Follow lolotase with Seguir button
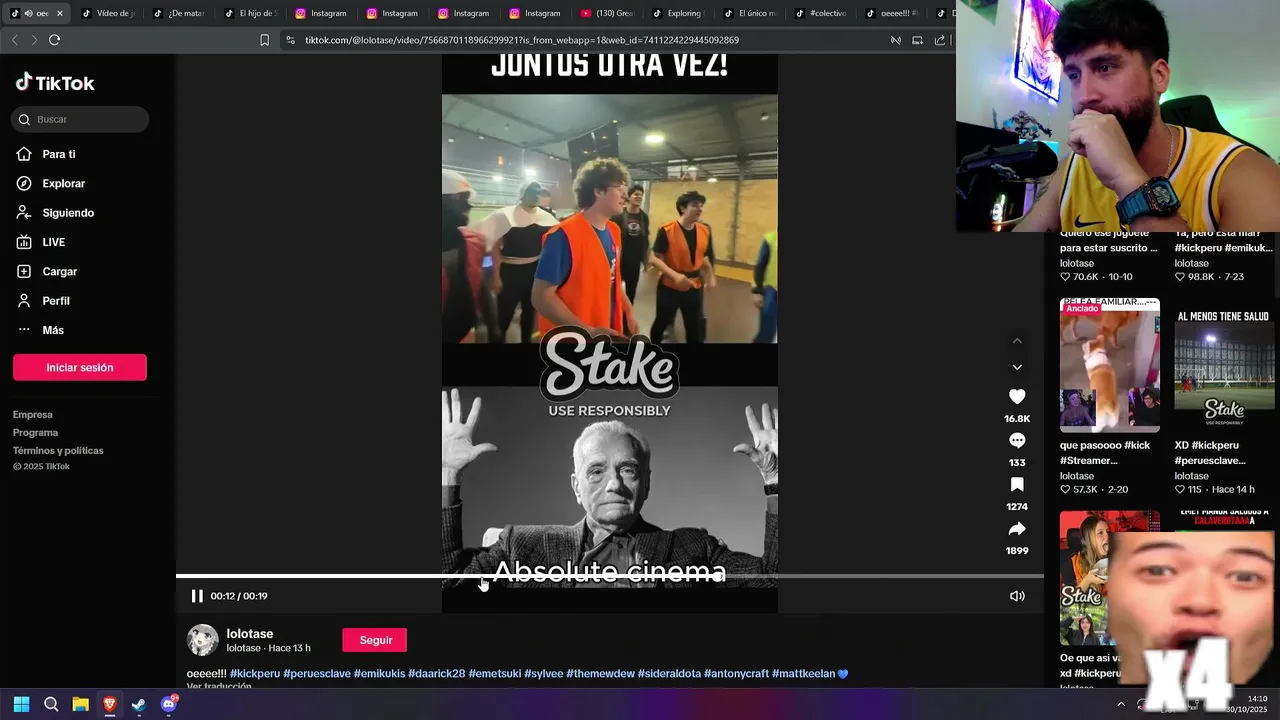 coord(375,640)
